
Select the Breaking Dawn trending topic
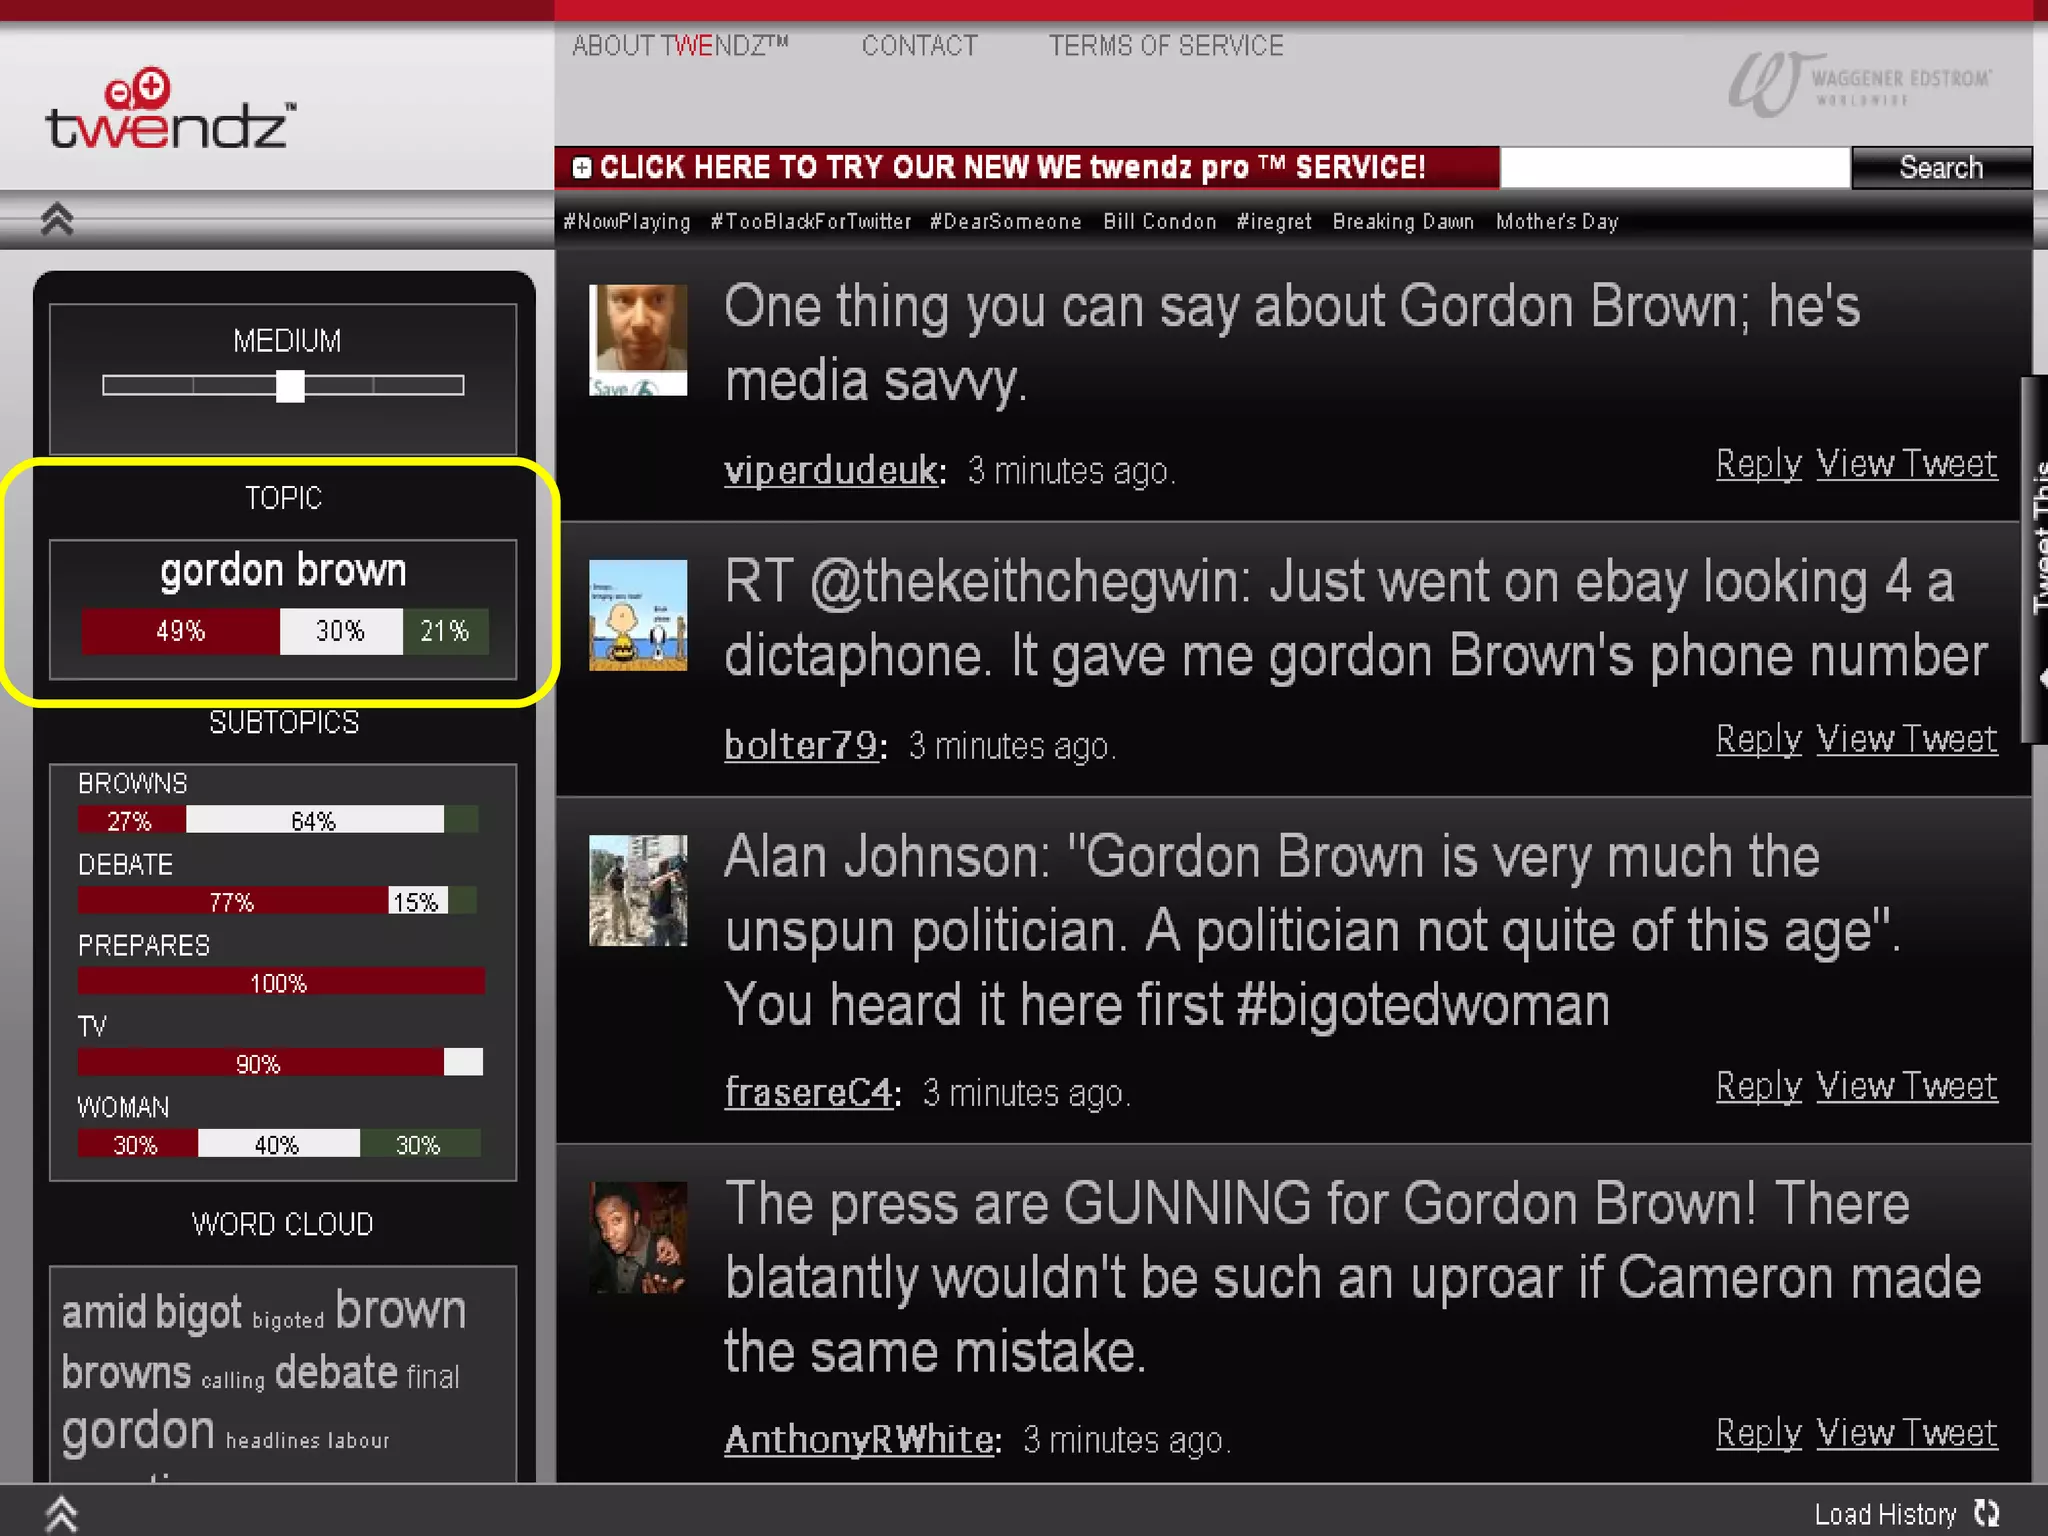[1403, 222]
